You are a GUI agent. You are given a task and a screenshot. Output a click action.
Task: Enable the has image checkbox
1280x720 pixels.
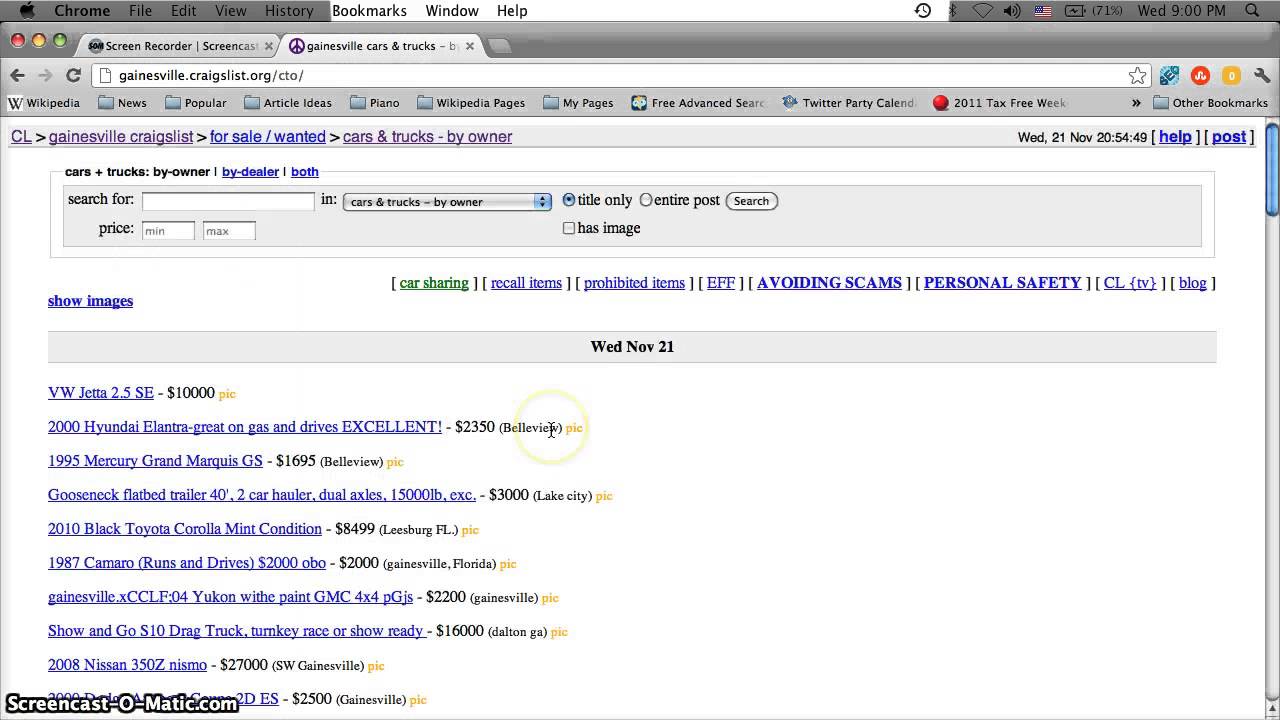[569, 228]
